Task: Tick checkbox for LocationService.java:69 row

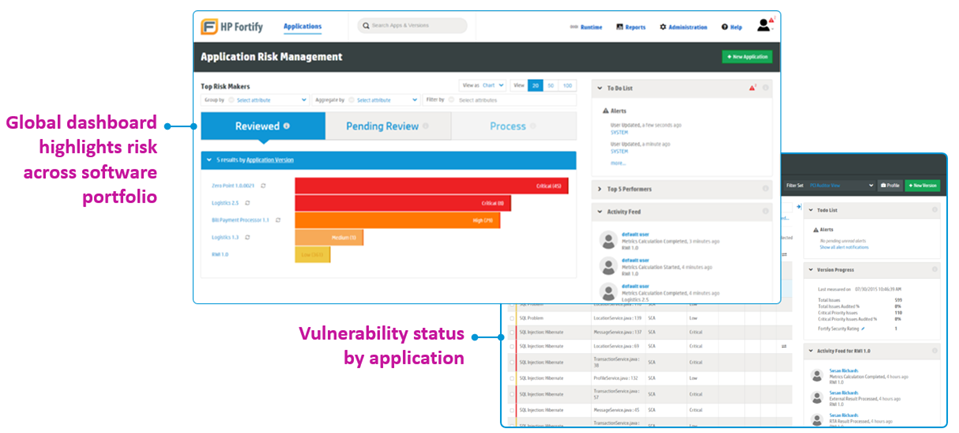Action: 510,345
